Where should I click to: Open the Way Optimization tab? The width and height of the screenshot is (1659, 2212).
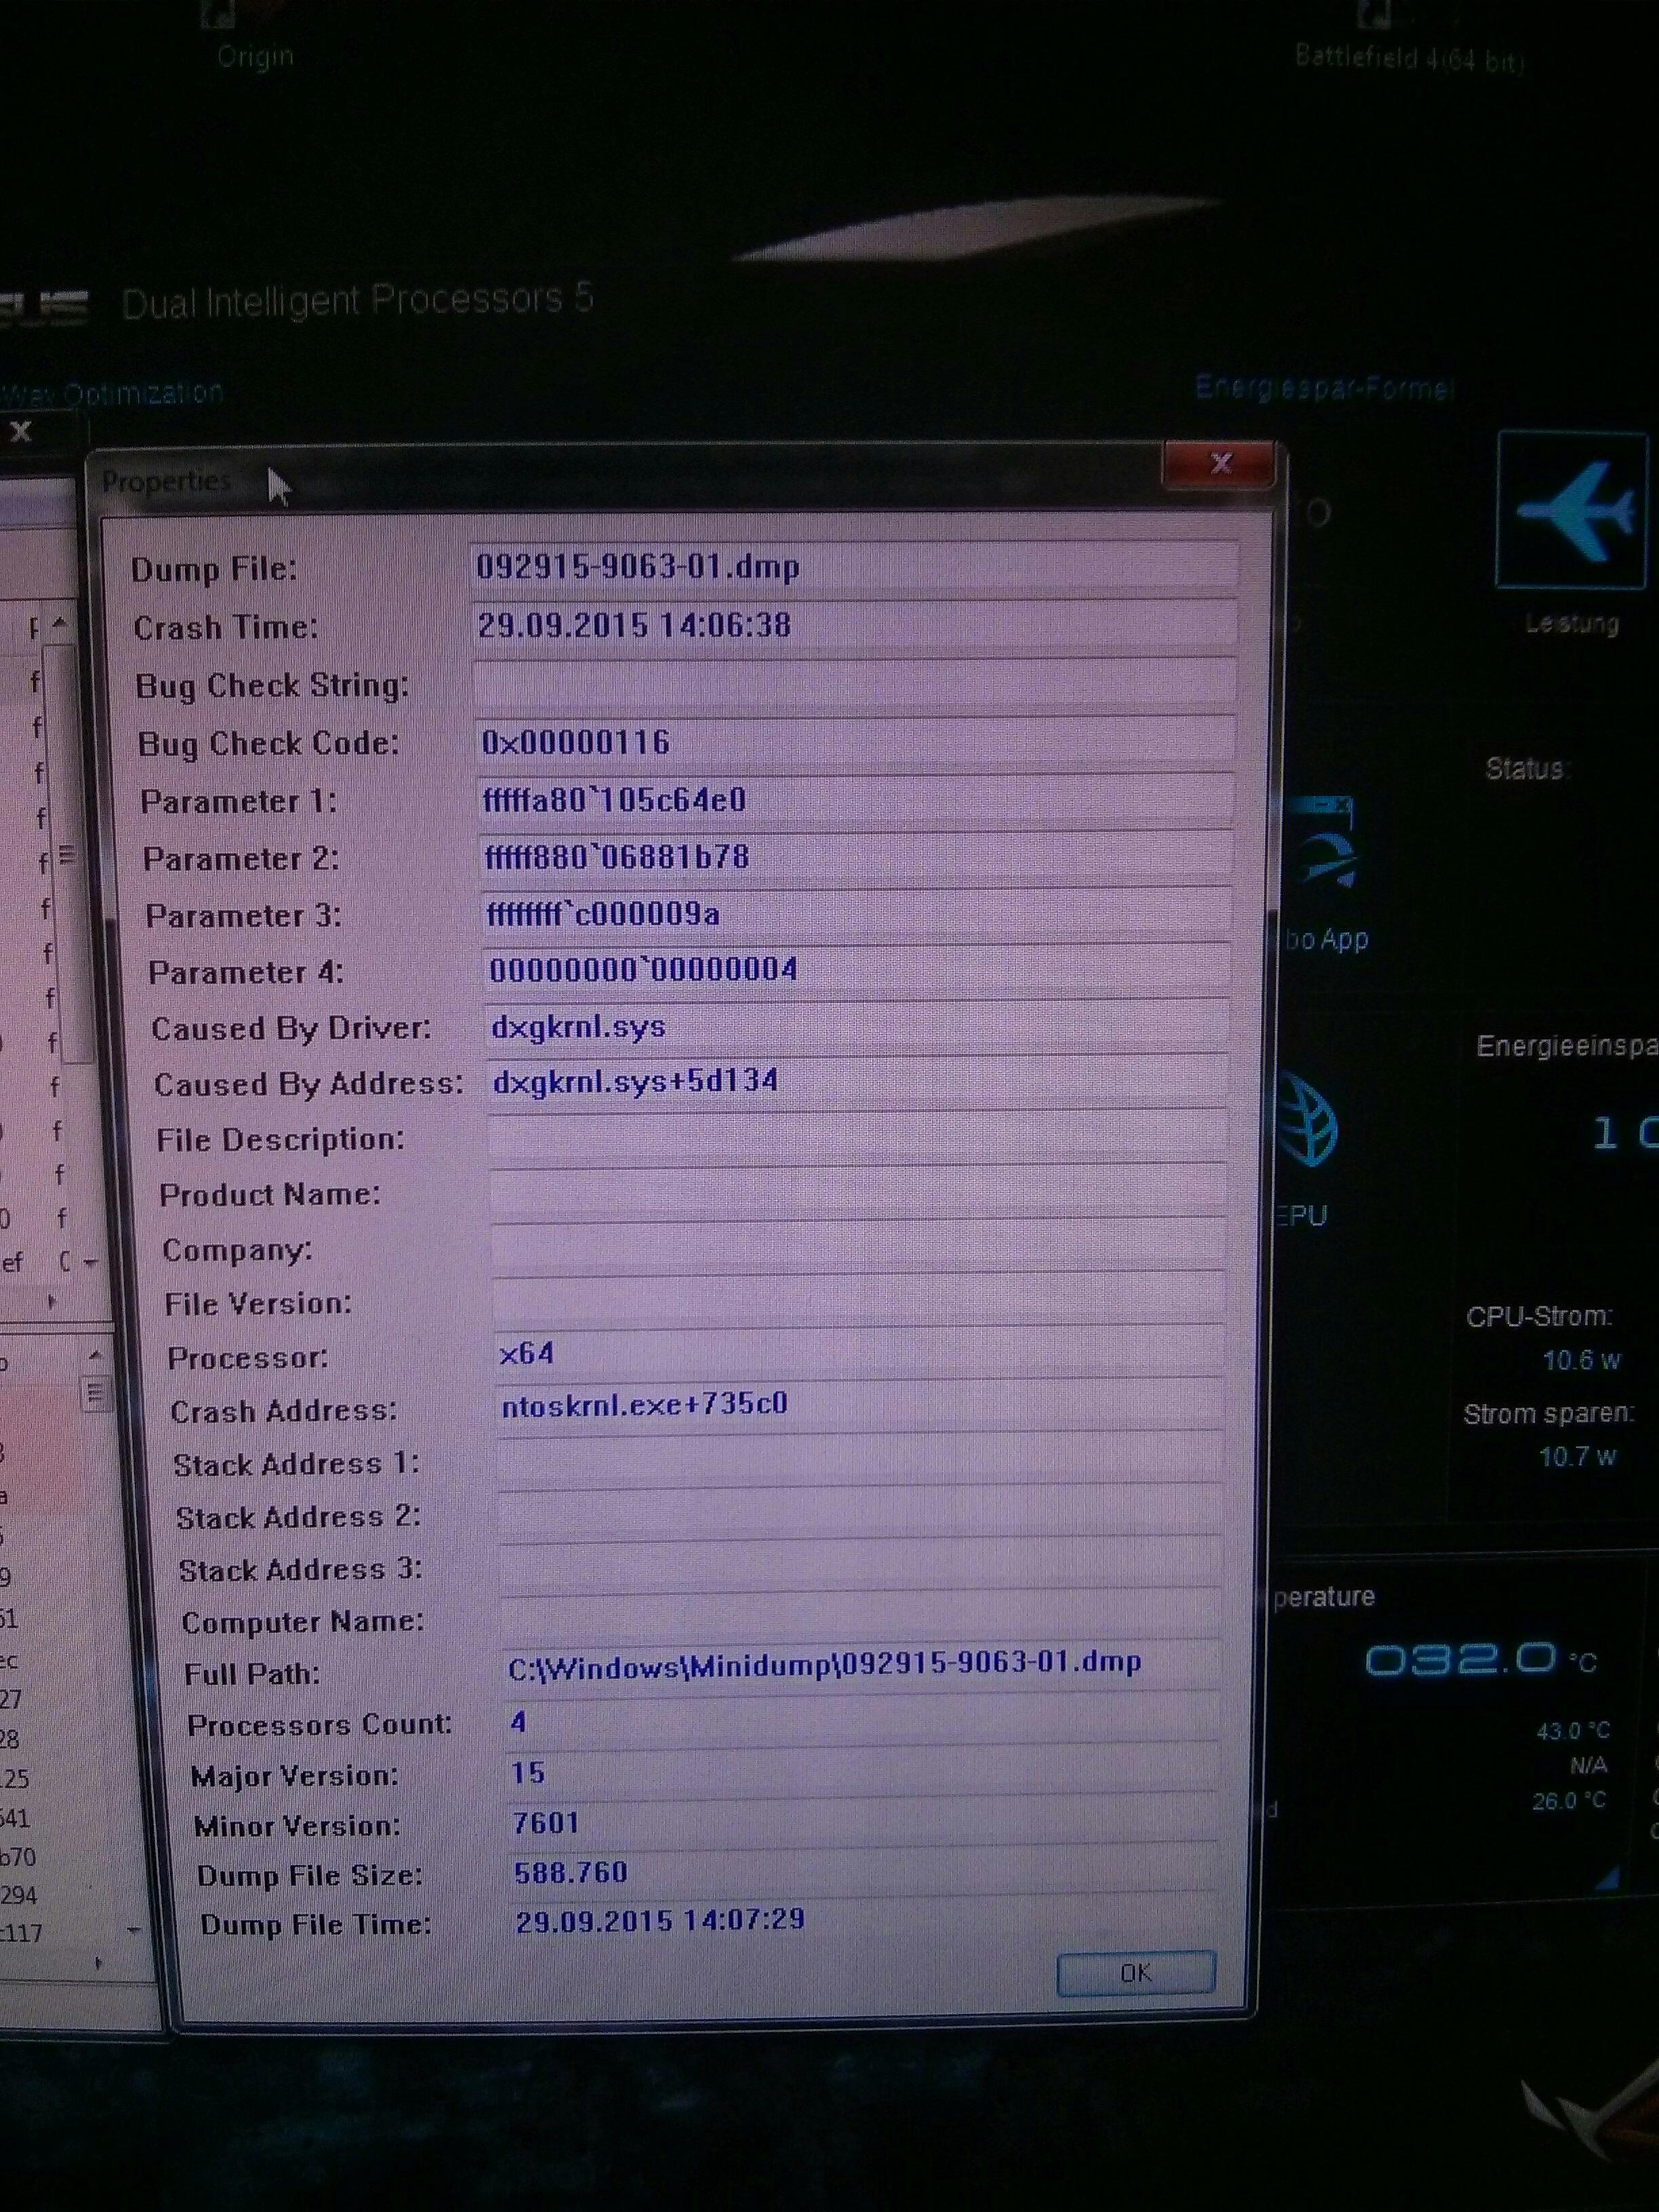point(110,392)
